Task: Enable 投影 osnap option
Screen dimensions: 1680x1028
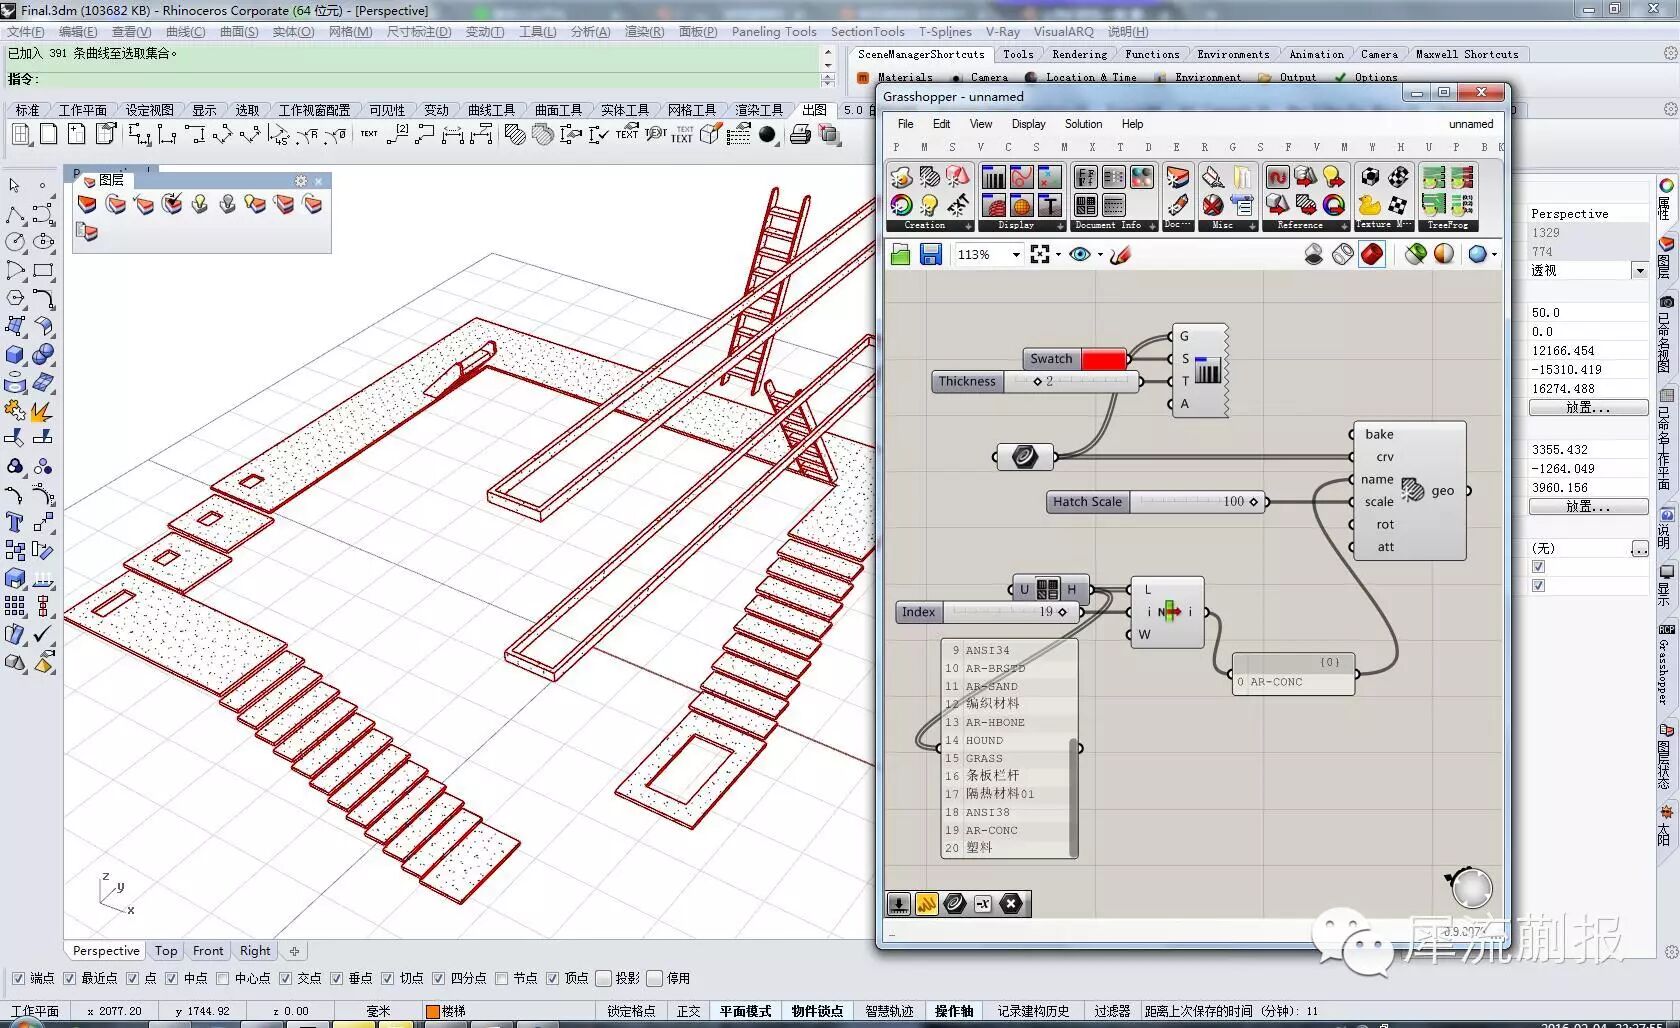Action: (x=603, y=978)
